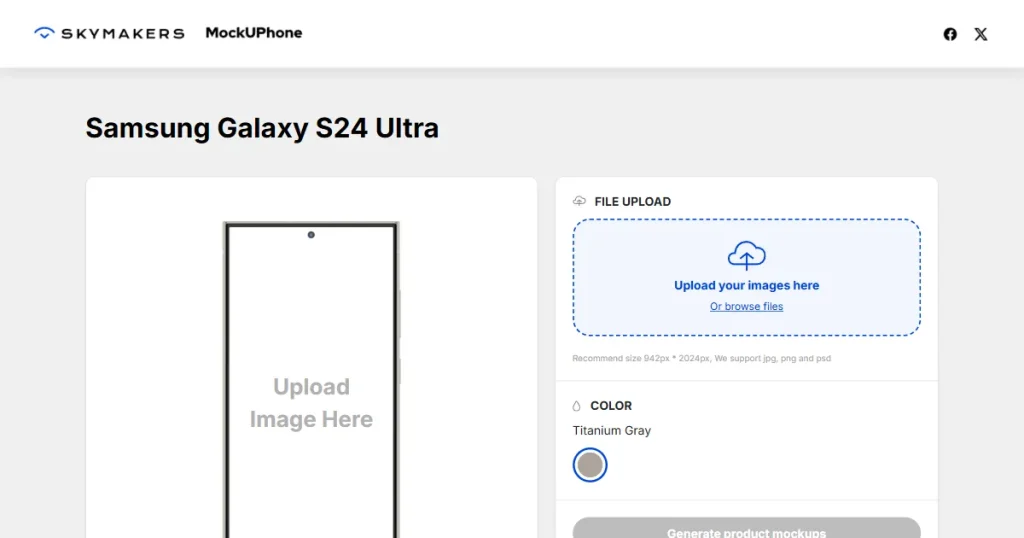
Task: Click the droplet icon beside COLOR
Action: coord(577,406)
